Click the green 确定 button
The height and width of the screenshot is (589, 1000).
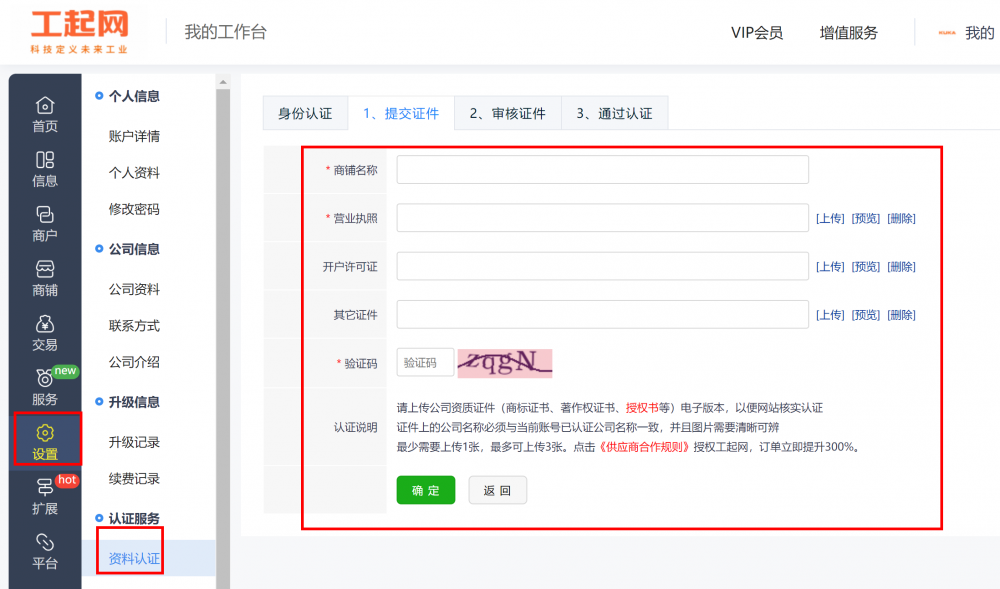(425, 490)
